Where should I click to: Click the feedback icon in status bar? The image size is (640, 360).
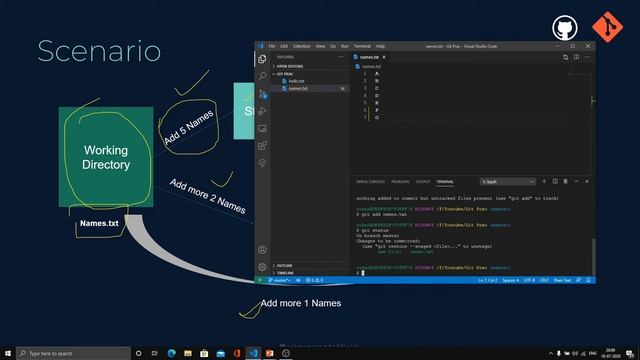578,280
